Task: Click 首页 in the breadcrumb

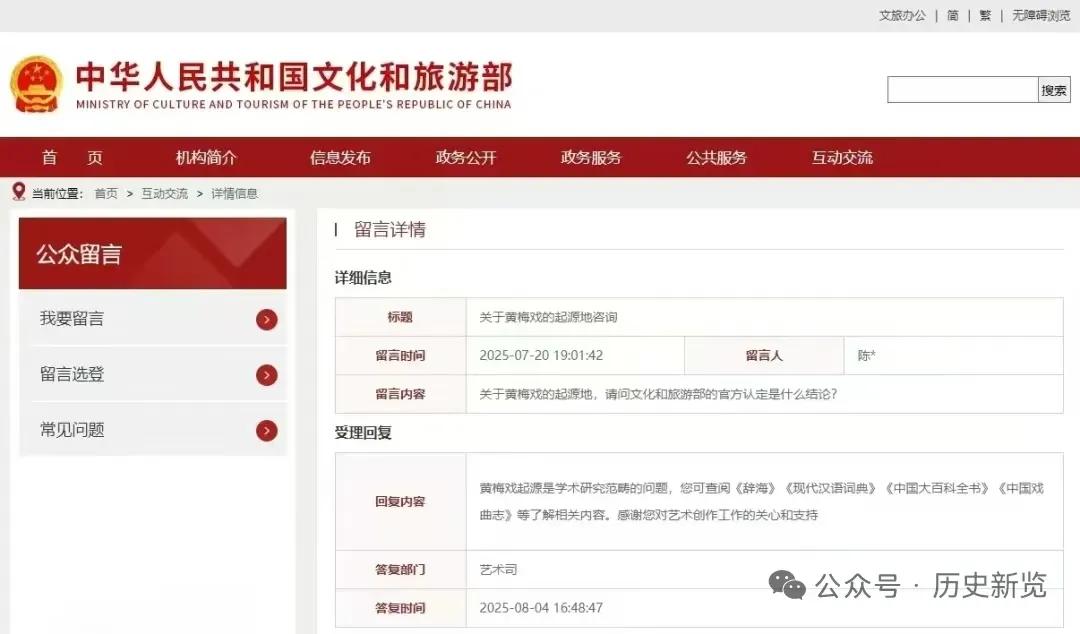Action: (x=106, y=194)
